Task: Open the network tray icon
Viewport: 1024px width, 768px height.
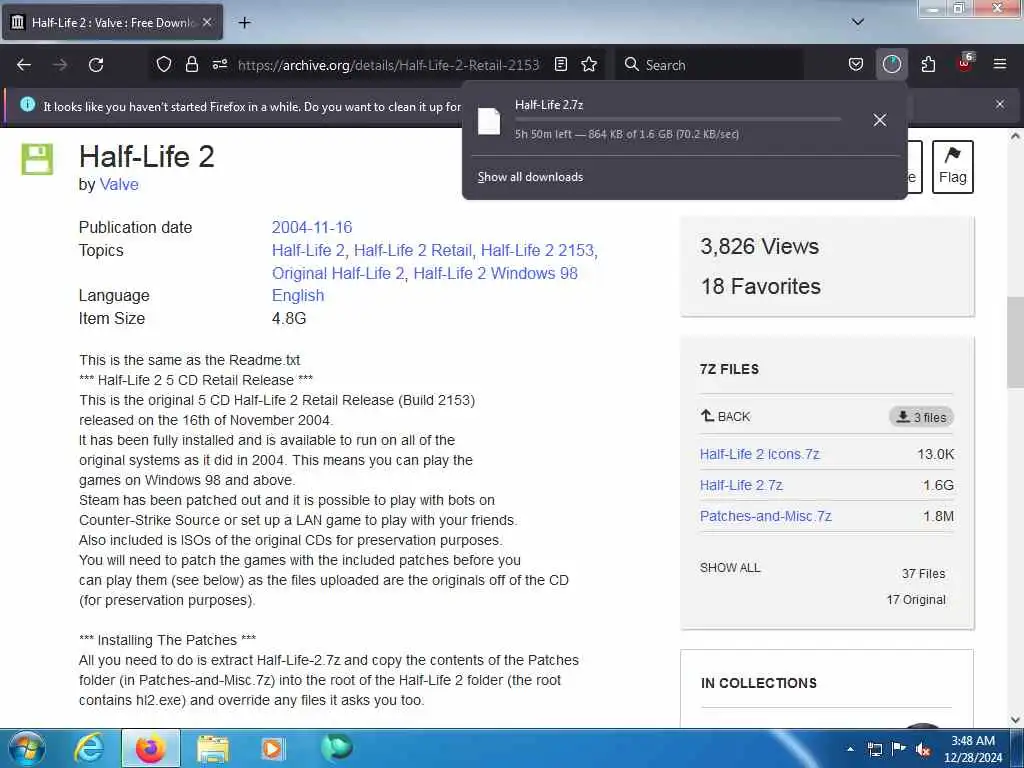Action: [874, 749]
